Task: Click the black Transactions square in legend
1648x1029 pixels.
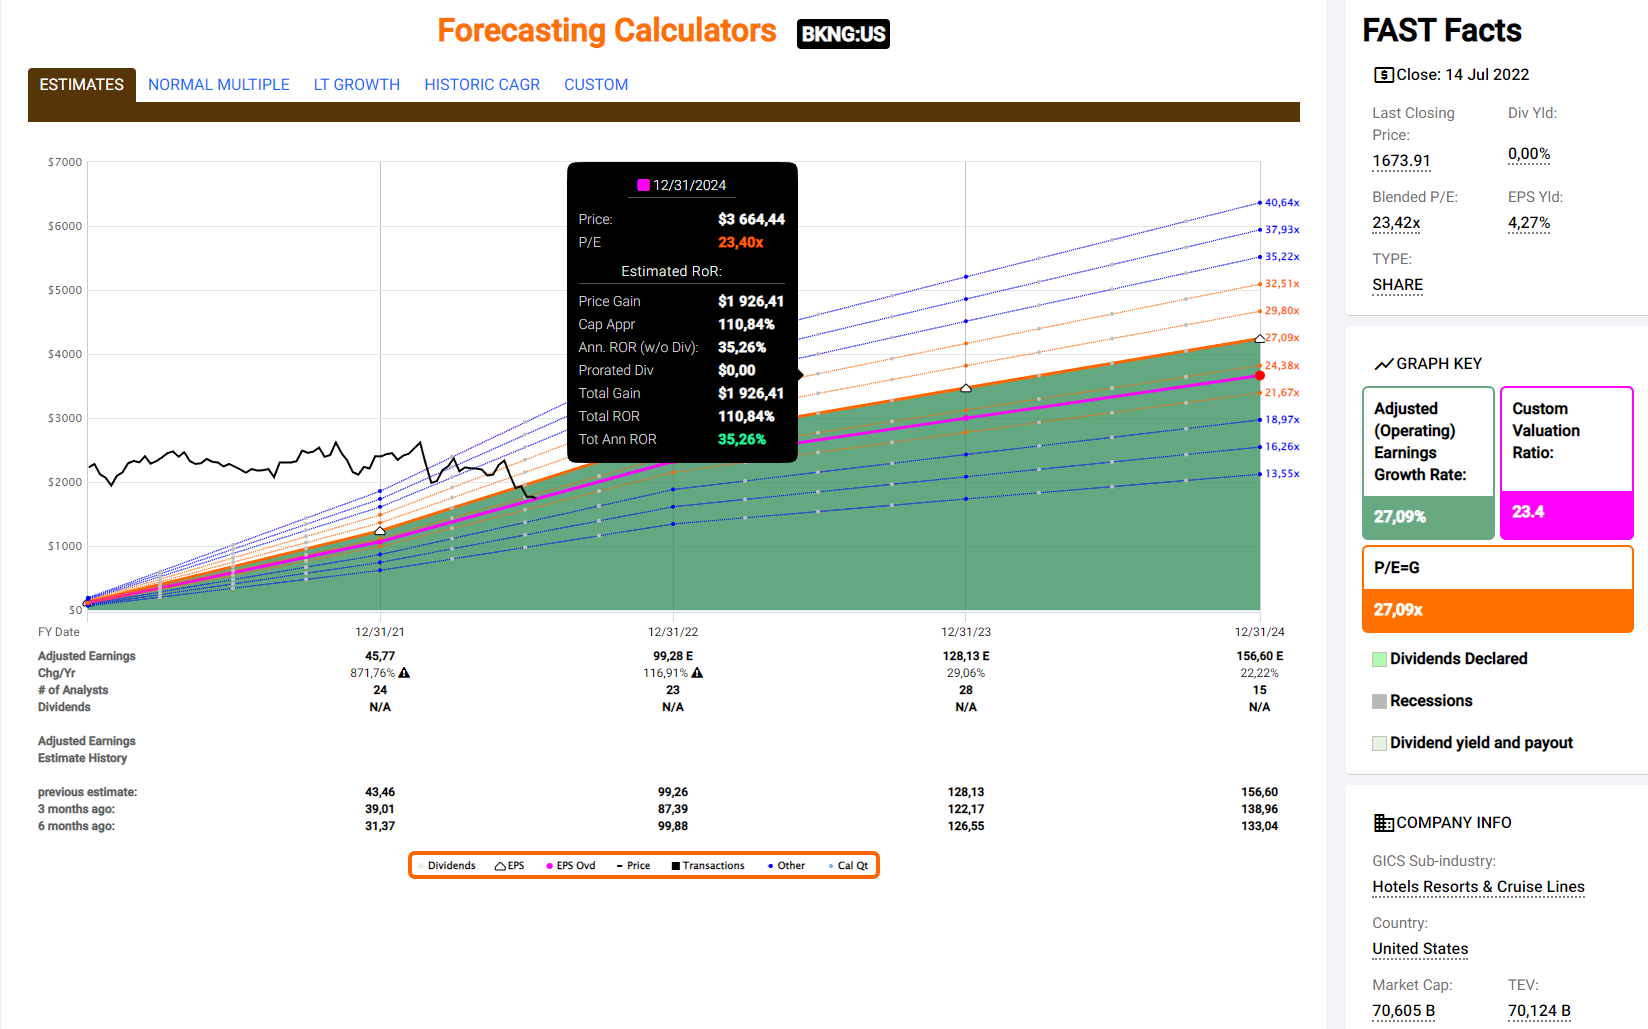Action: coord(676,866)
